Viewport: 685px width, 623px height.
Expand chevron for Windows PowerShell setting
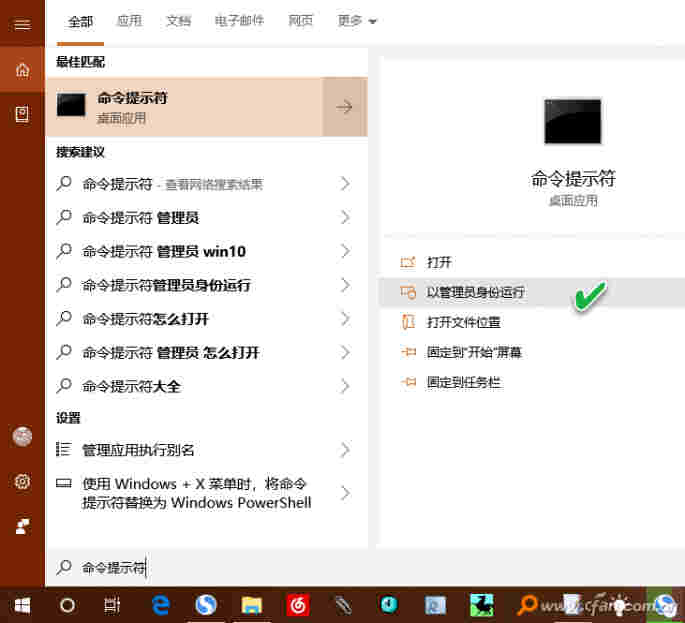[345, 493]
